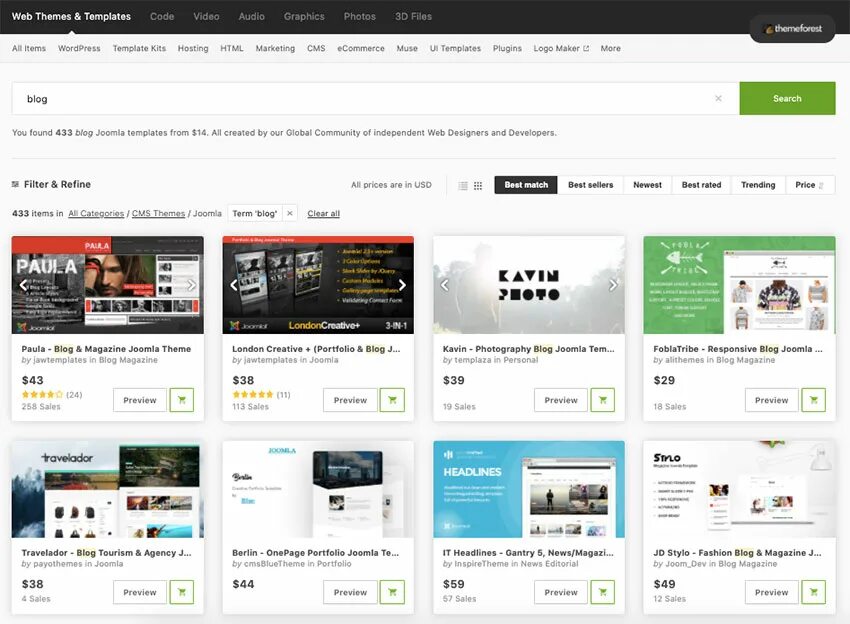Go to Marketing category
The image size is (850, 624).
point(275,48)
